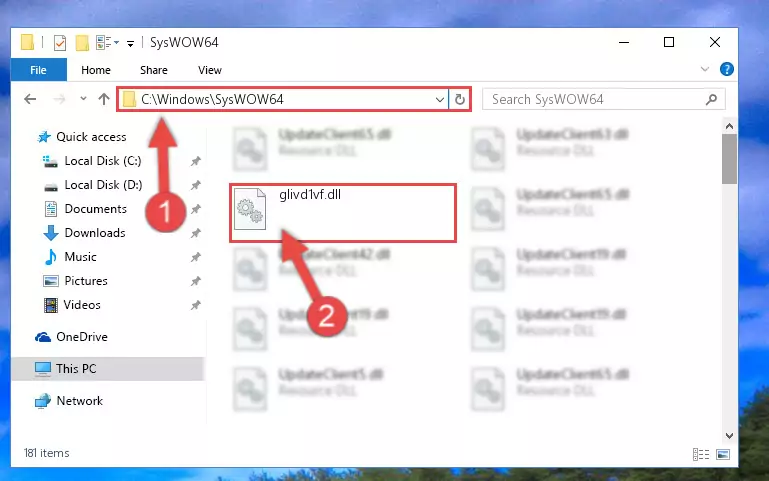
Task: Expand the address bar history dropdown
Action: pos(439,100)
